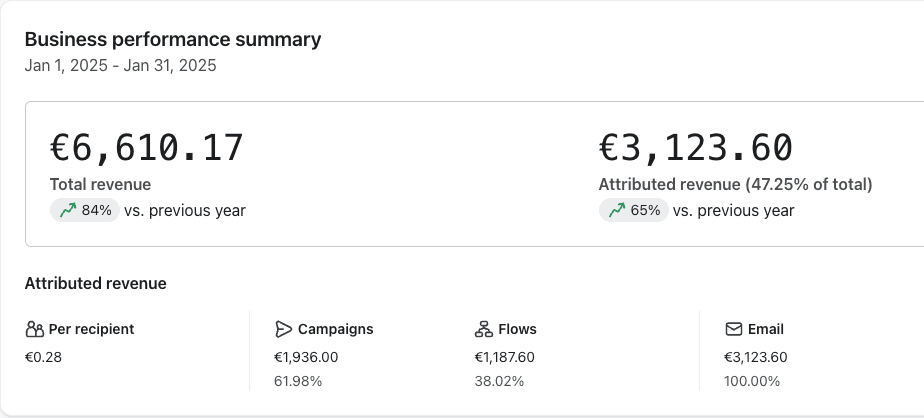Click Attributed revenue (47.25% of total) label
924x418 pixels.
click(x=735, y=185)
